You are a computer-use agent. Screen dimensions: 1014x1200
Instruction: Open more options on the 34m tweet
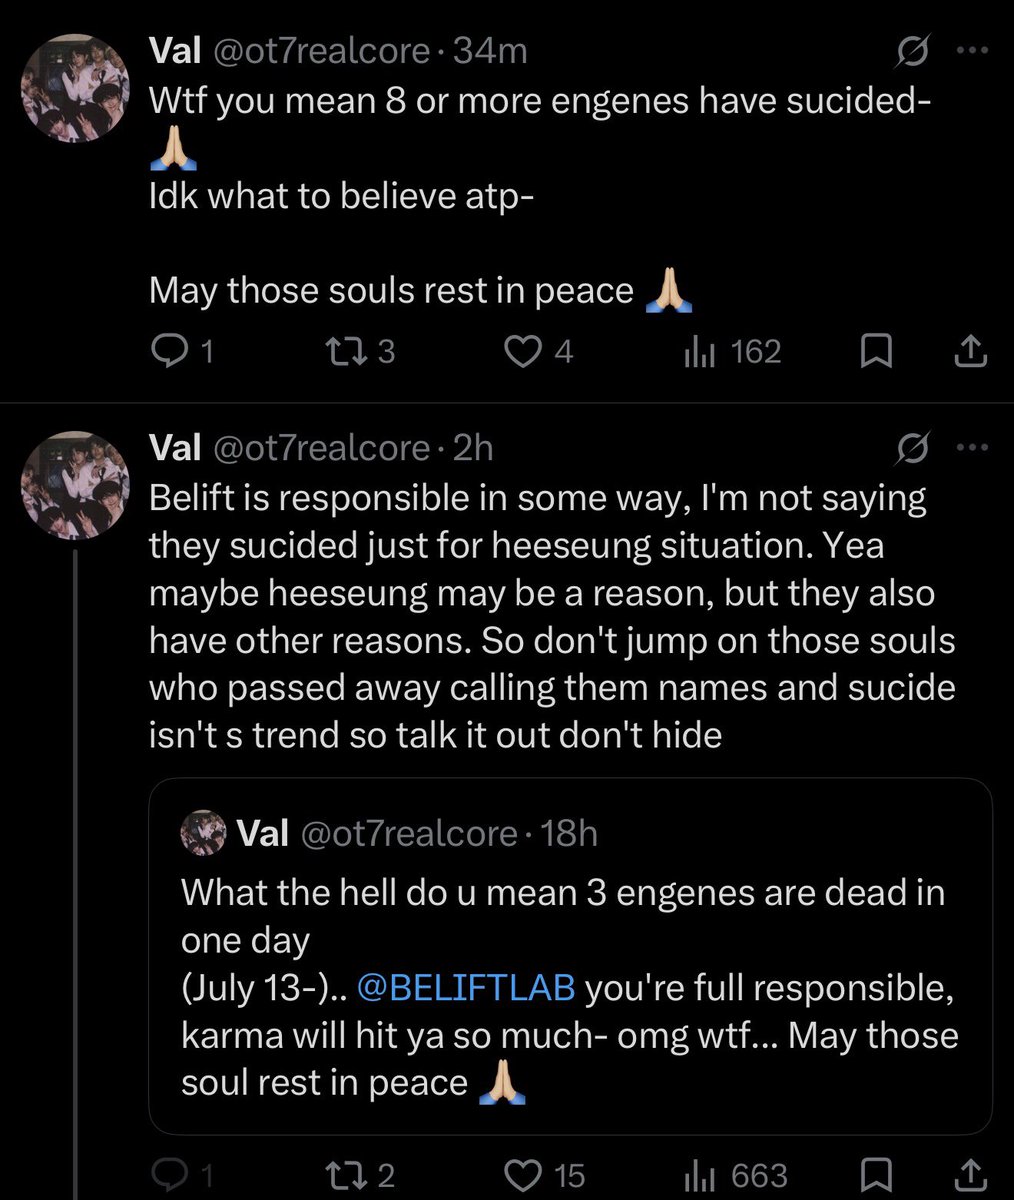pos(972,51)
